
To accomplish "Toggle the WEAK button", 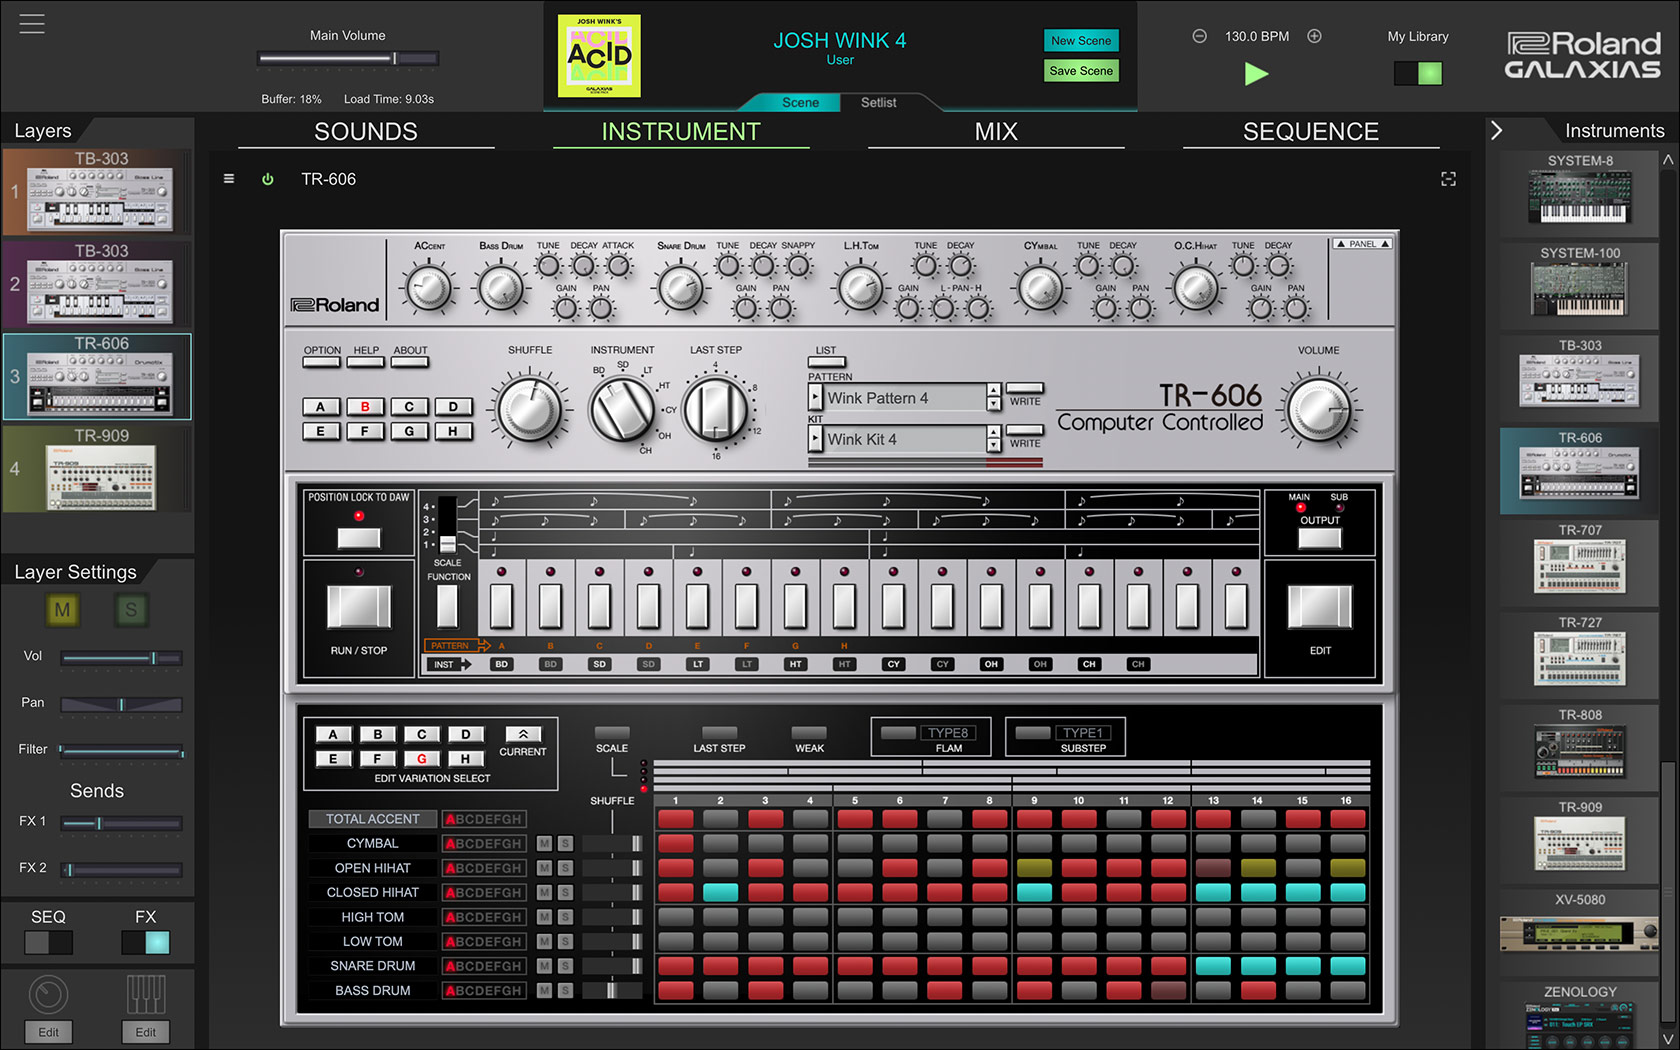I will (x=809, y=733).
